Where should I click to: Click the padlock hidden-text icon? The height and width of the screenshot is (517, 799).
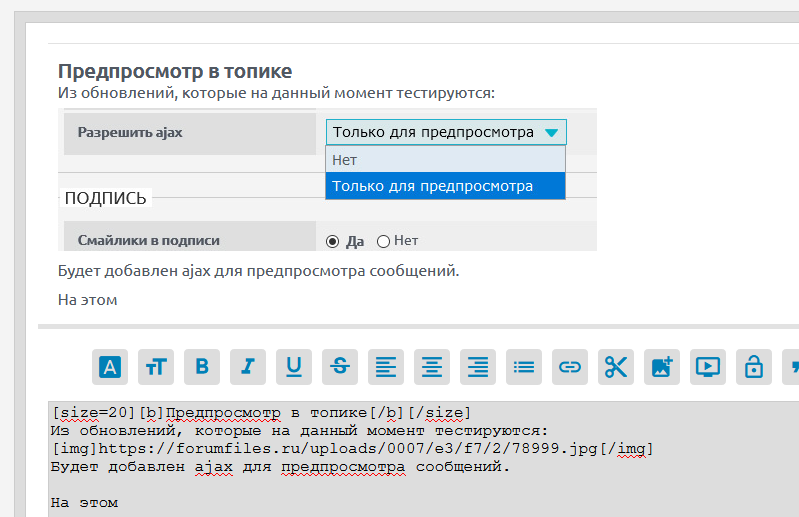coord(754,367)
